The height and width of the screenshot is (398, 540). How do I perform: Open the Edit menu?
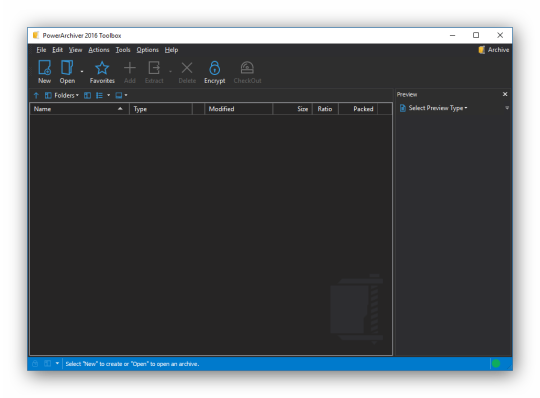tap(58, 50)
